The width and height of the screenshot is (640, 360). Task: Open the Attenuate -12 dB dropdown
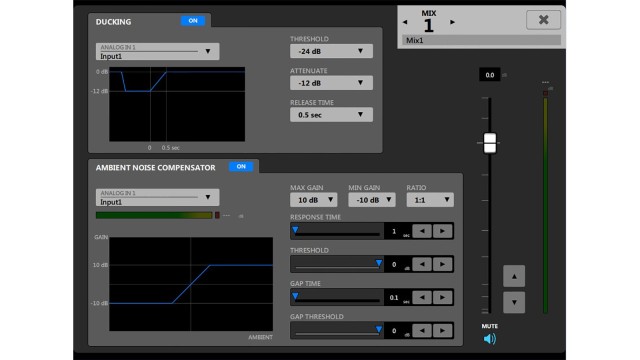[x=331, y=83]
